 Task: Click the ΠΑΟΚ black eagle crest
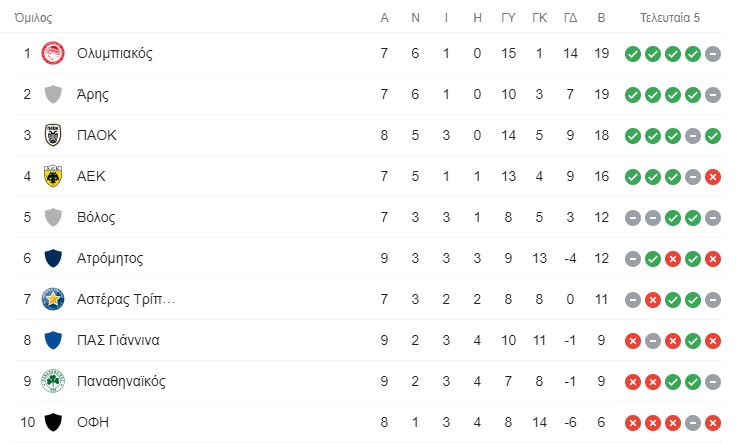click(53, 135)
